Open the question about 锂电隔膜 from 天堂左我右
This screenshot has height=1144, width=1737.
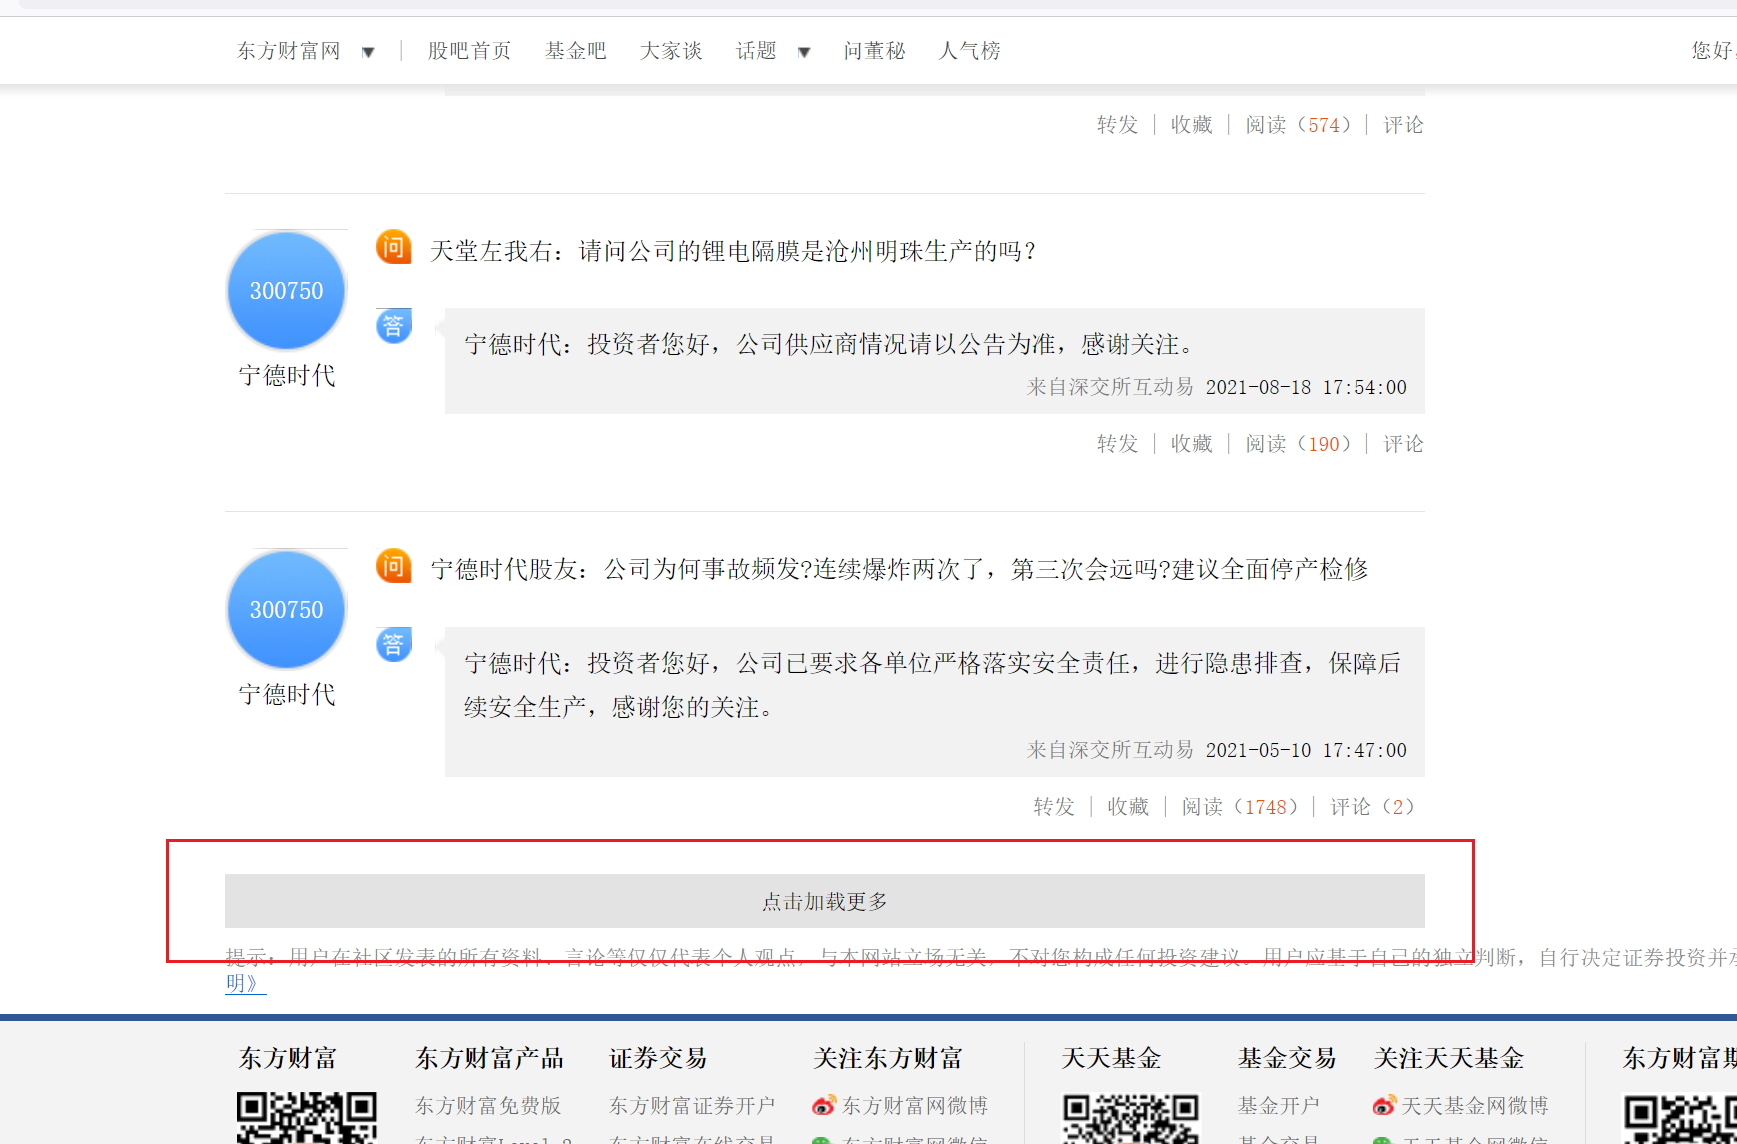733,251
